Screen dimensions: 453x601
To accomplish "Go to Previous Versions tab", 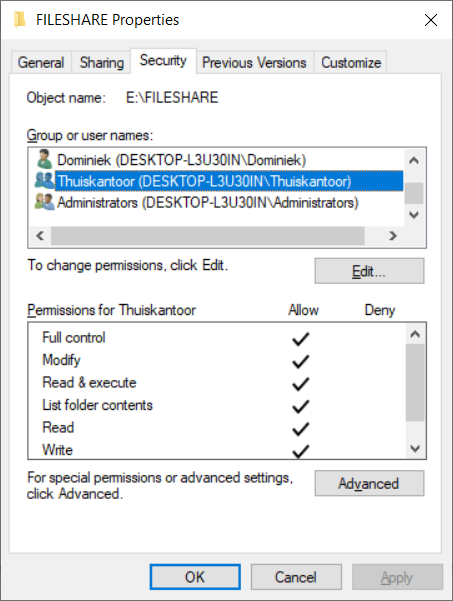I will click(x=254, y=62).
